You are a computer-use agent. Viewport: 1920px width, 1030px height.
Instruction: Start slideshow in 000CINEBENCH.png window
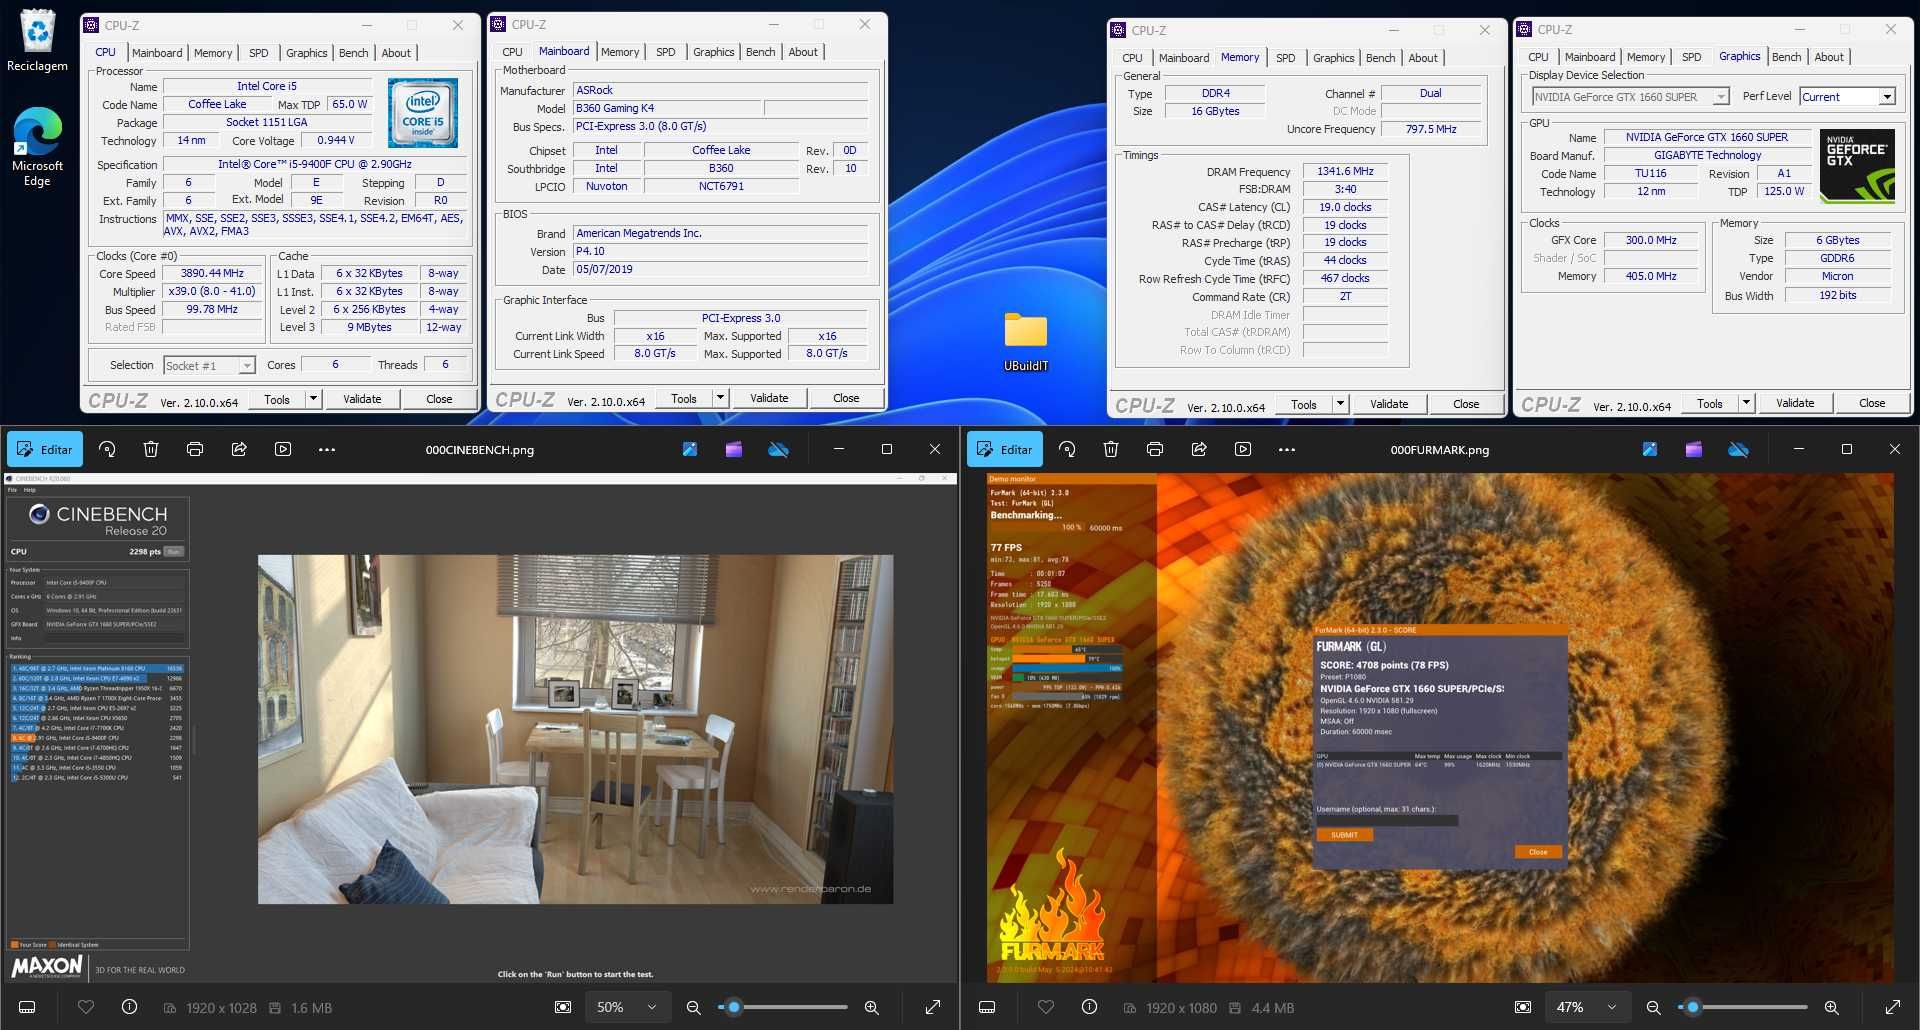coord(283,450)
